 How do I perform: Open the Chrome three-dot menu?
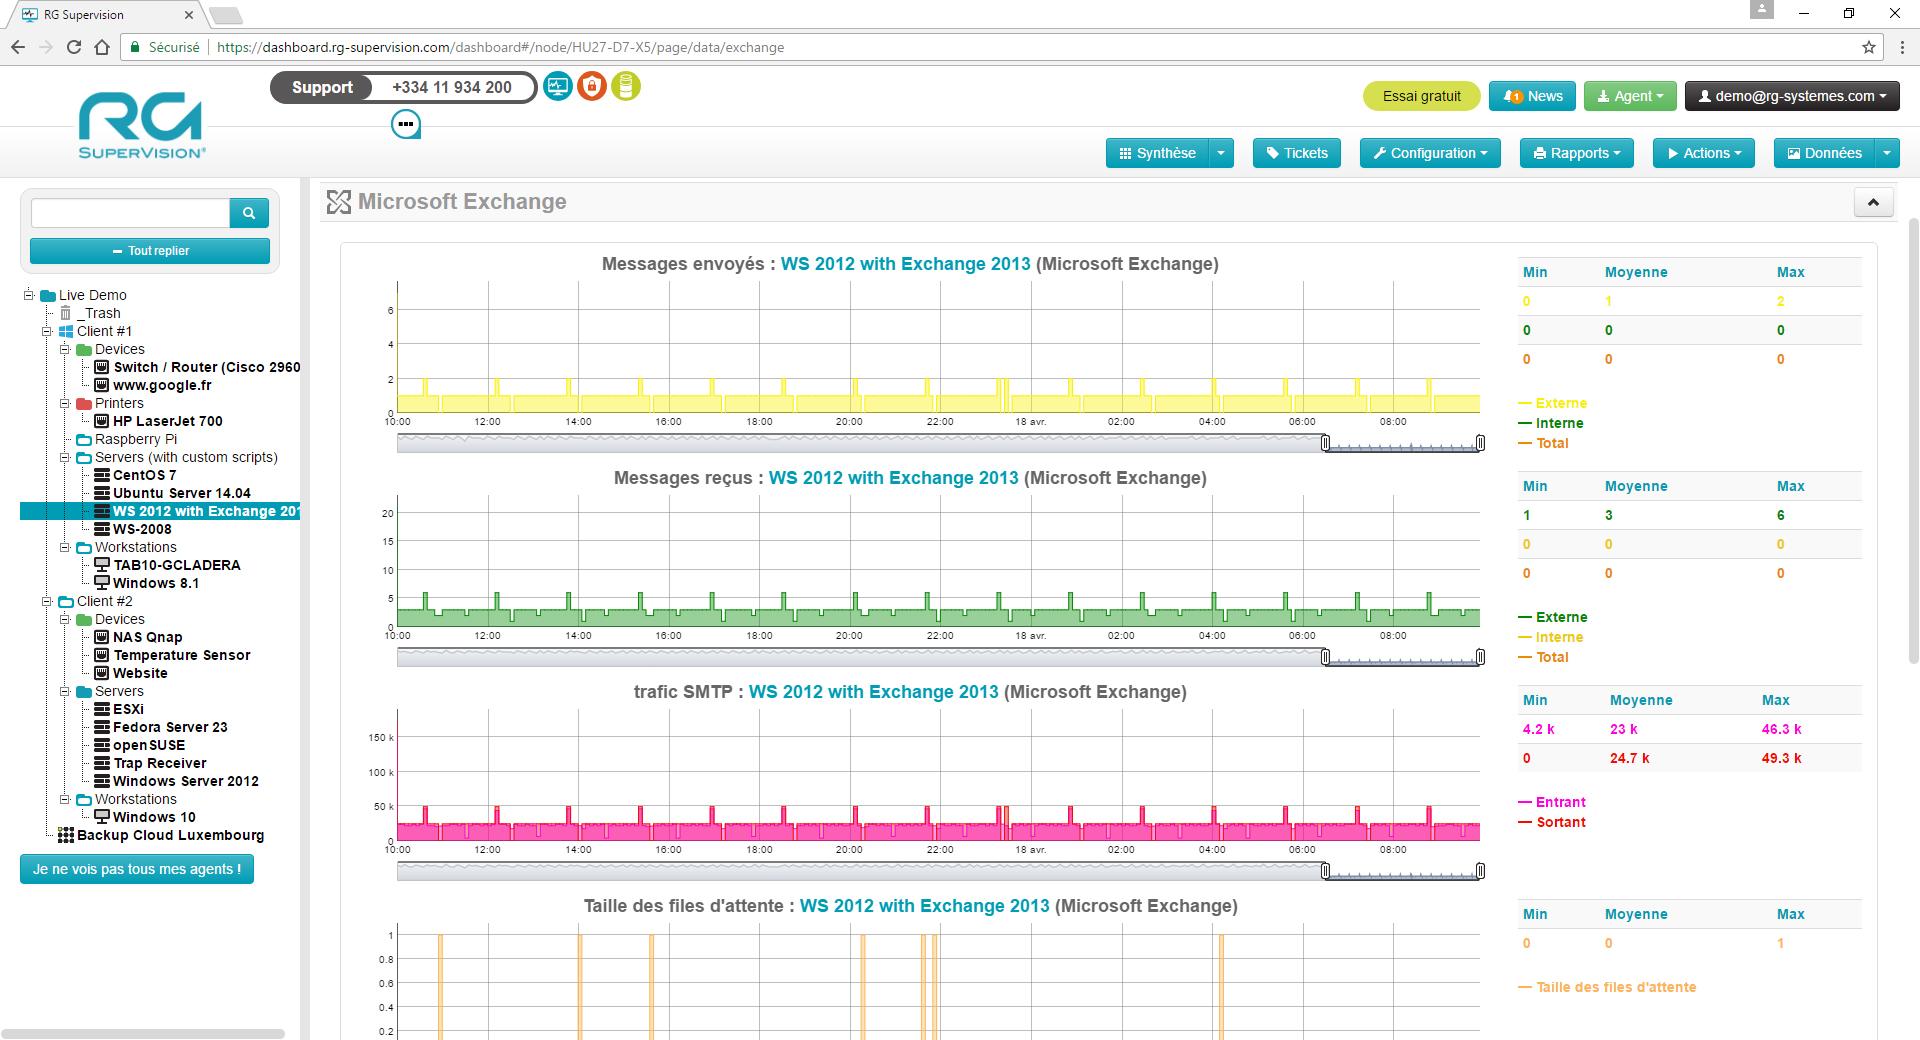[1902, 47]
